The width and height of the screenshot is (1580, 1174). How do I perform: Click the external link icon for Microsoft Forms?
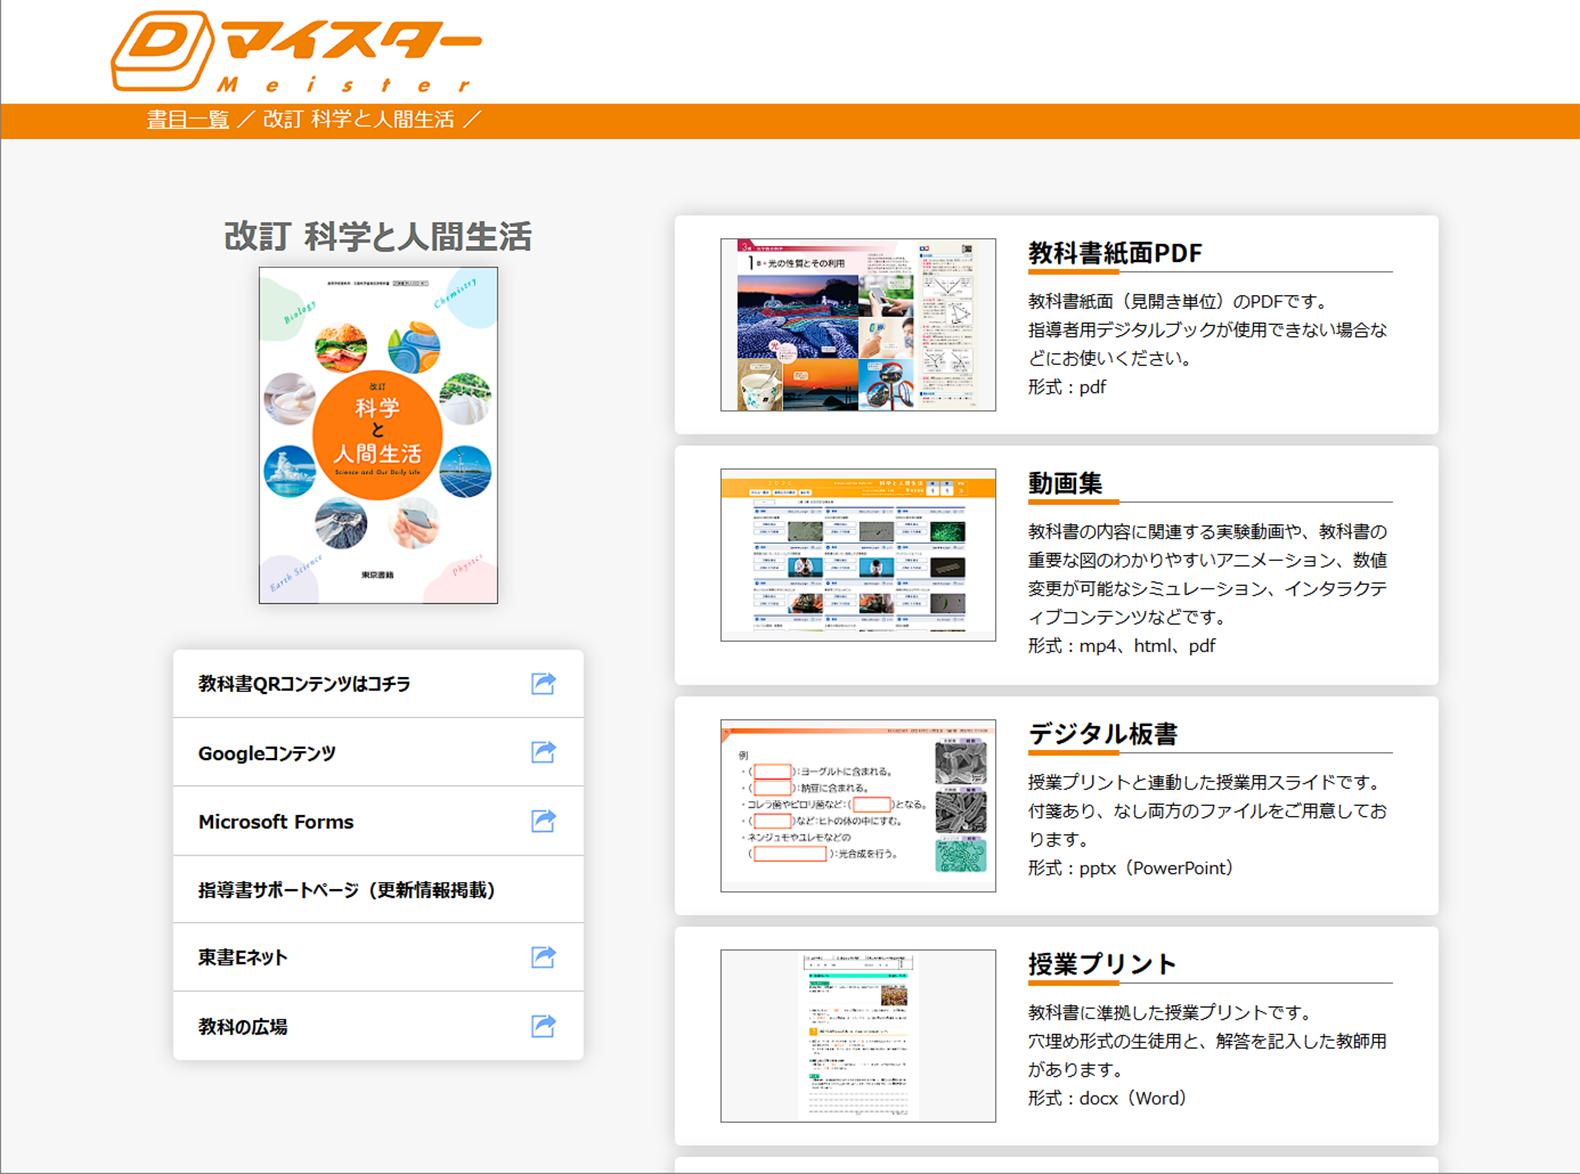pyautogui.click(x=543, y=821)
